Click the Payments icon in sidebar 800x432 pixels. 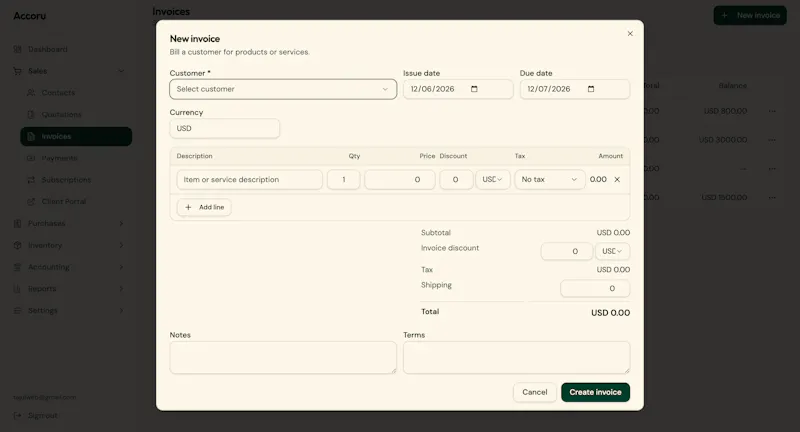(x=31, y=159)
